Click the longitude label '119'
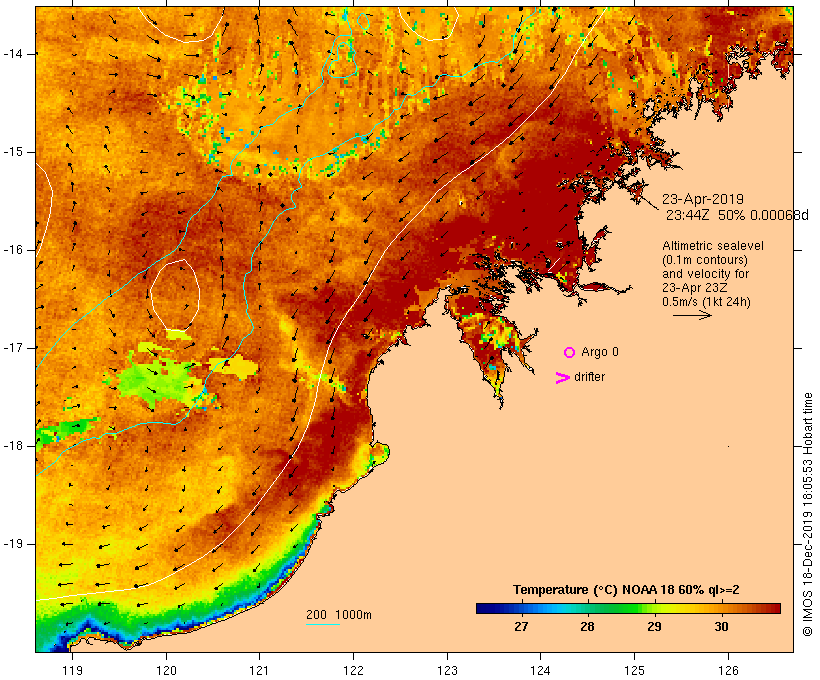The image size is (820, 680). pos(72,671)
